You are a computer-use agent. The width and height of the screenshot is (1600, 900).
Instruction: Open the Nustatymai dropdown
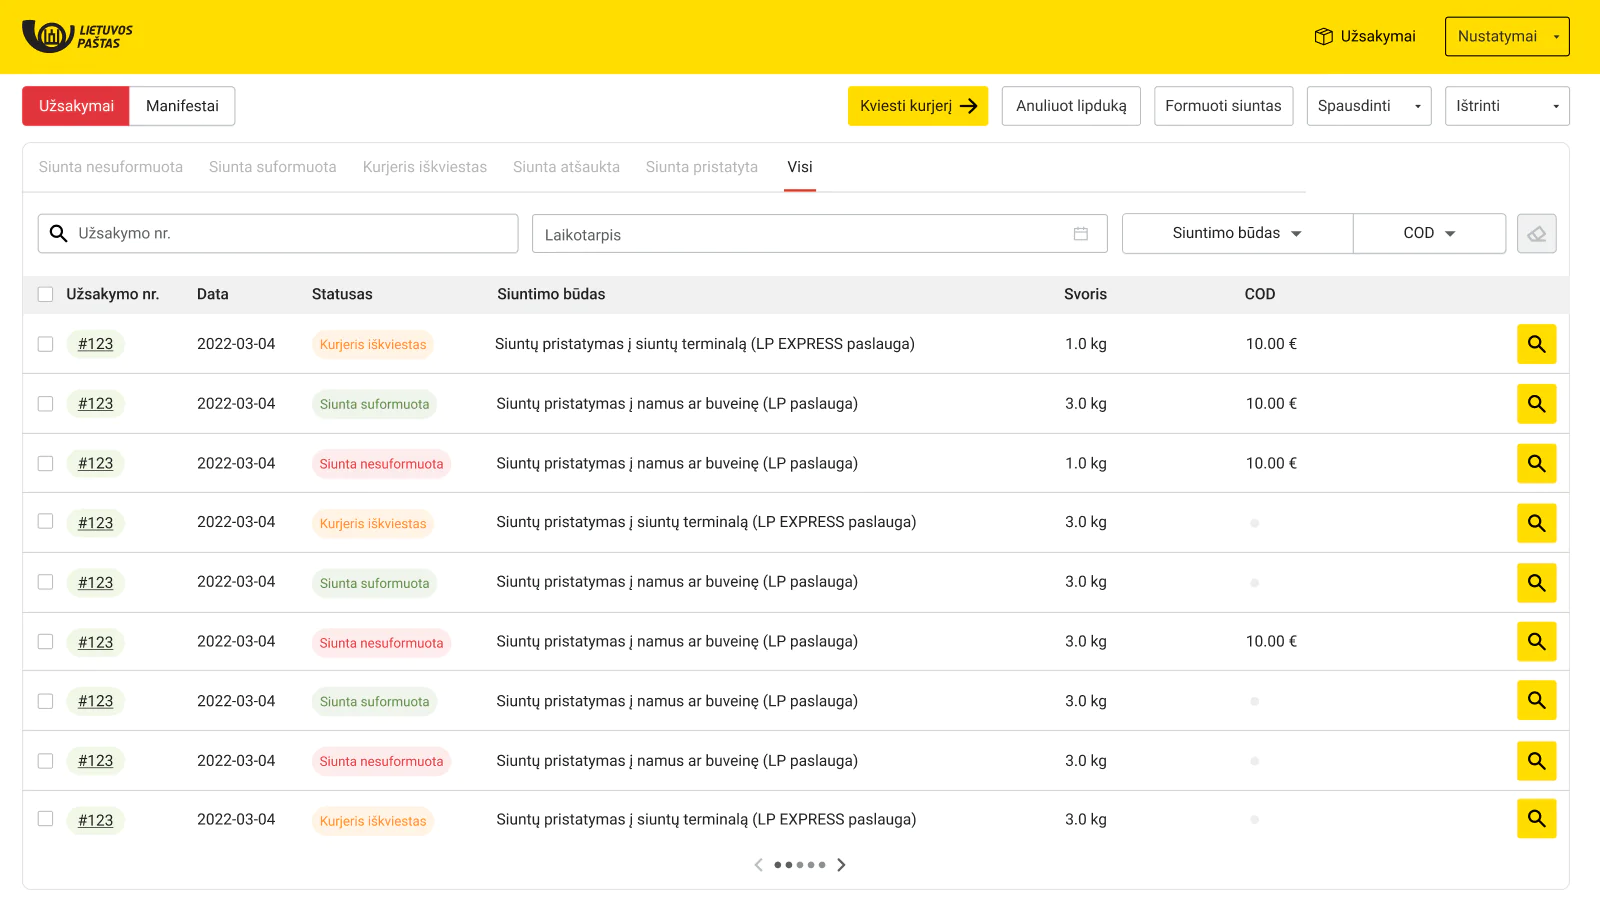pyautogui.click(x=1506, y=37)
